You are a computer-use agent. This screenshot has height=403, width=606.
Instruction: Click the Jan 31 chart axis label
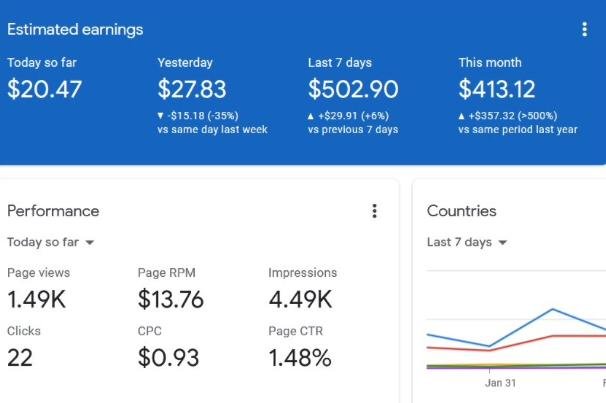pyautogui.click(x=500, y=383)
